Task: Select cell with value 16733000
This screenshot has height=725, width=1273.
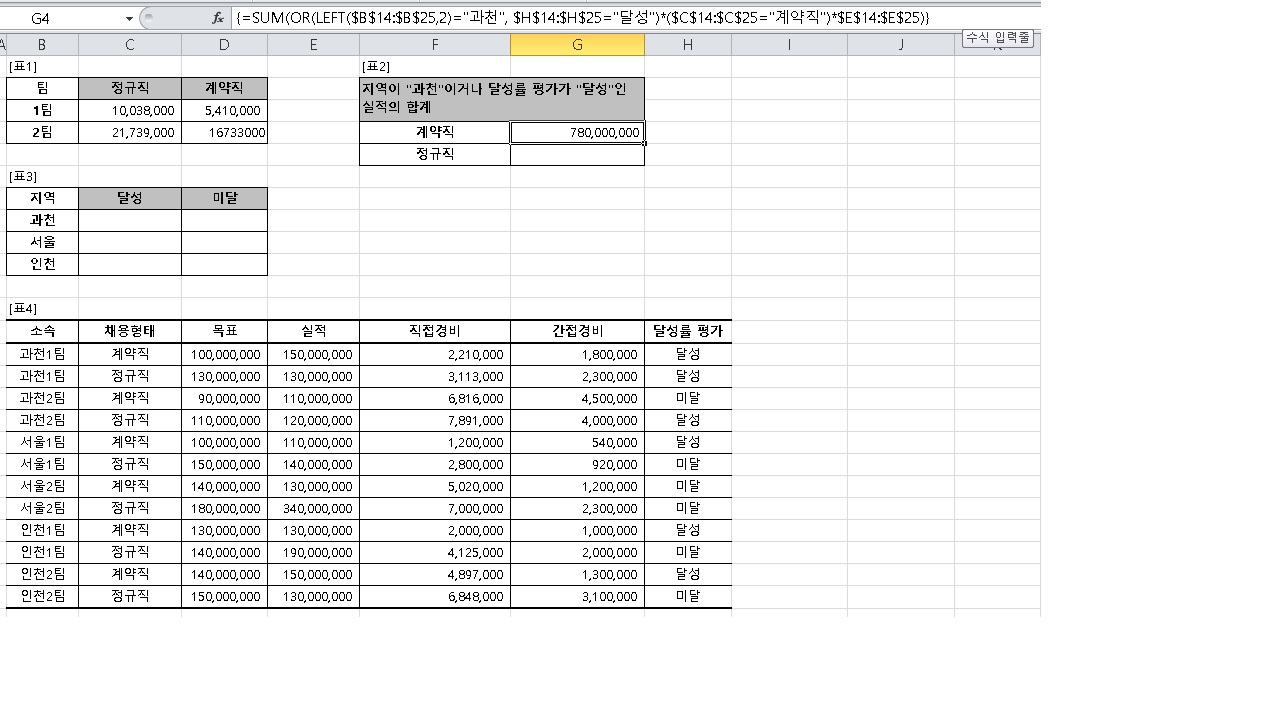Action: (x=224, y=132)
